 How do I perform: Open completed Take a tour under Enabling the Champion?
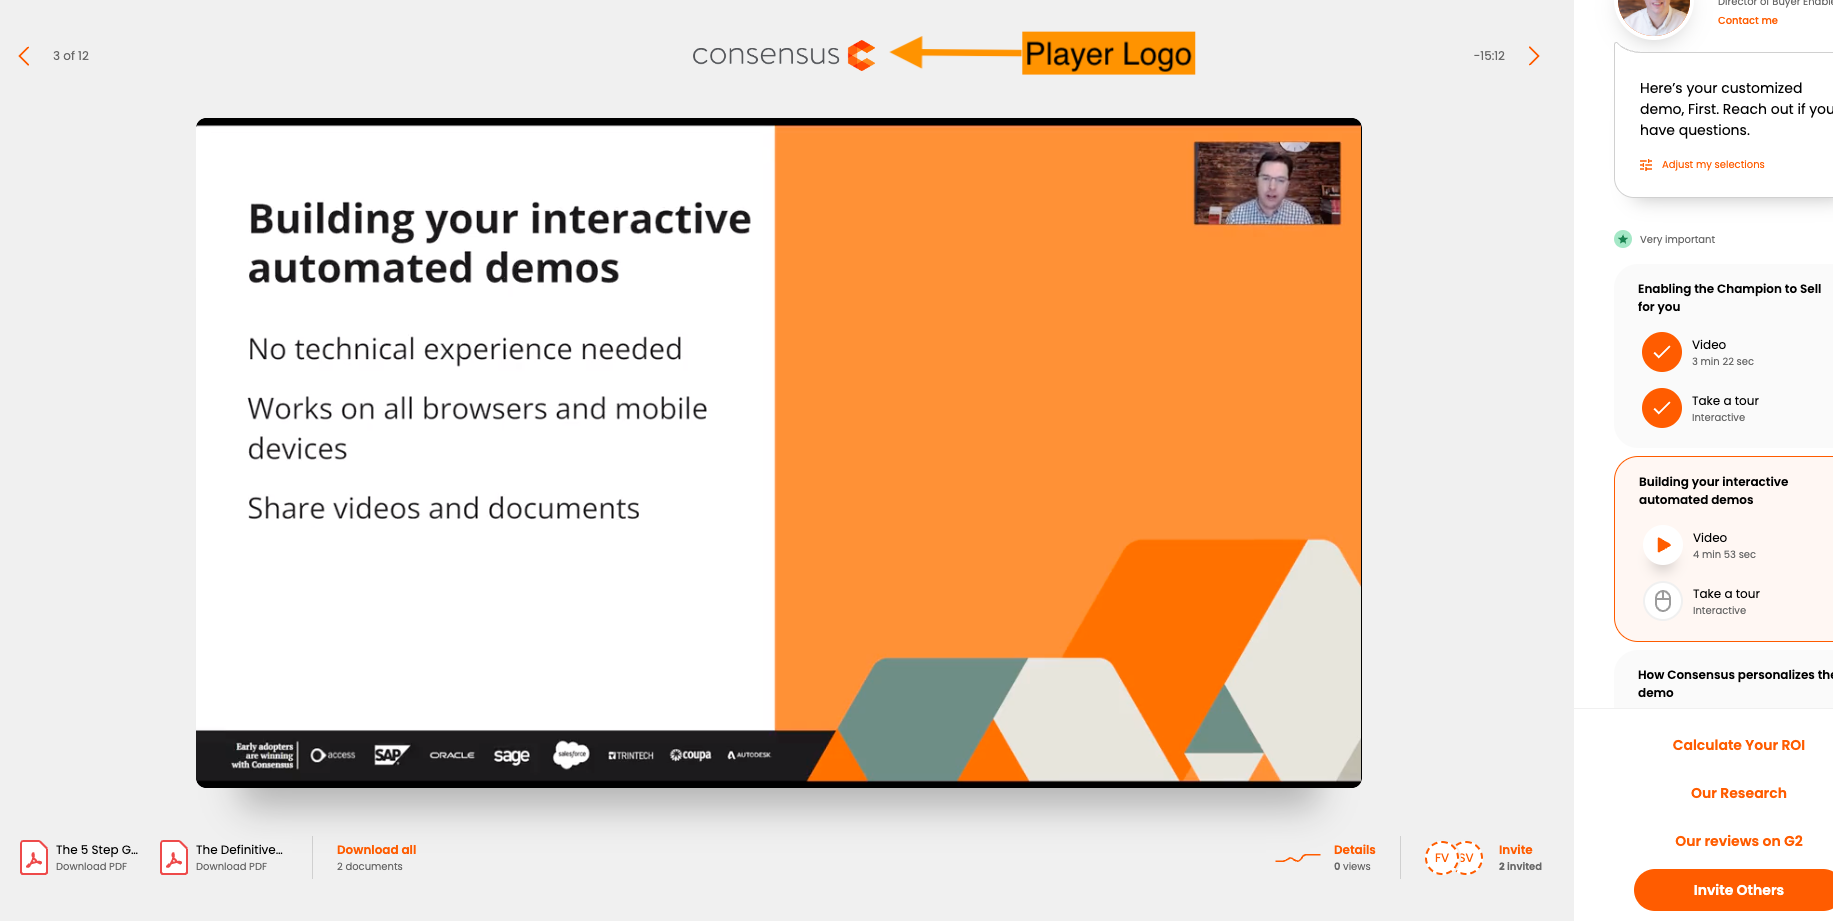coord(1662,408)
